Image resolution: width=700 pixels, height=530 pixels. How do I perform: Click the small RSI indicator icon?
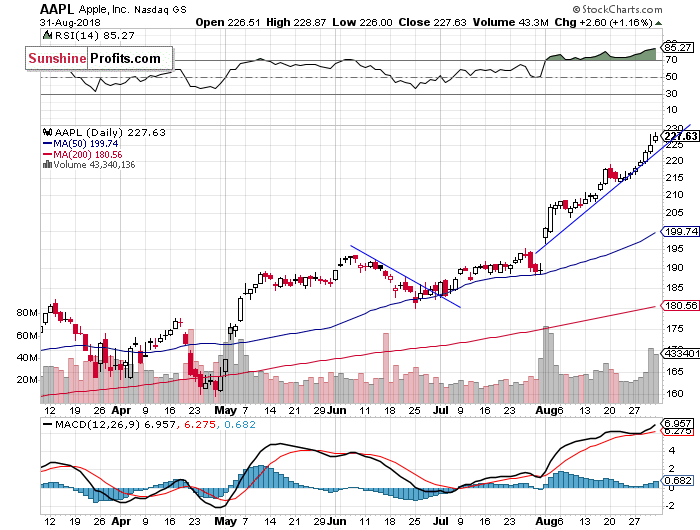(x=47, y=35)
